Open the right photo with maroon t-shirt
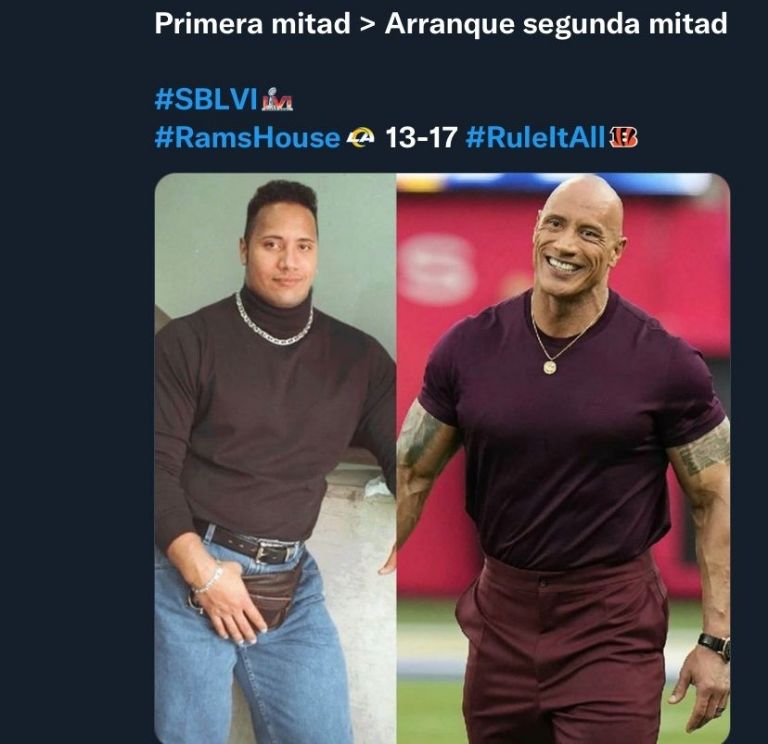The image size is (768, 744). click(x=563, y=458)
